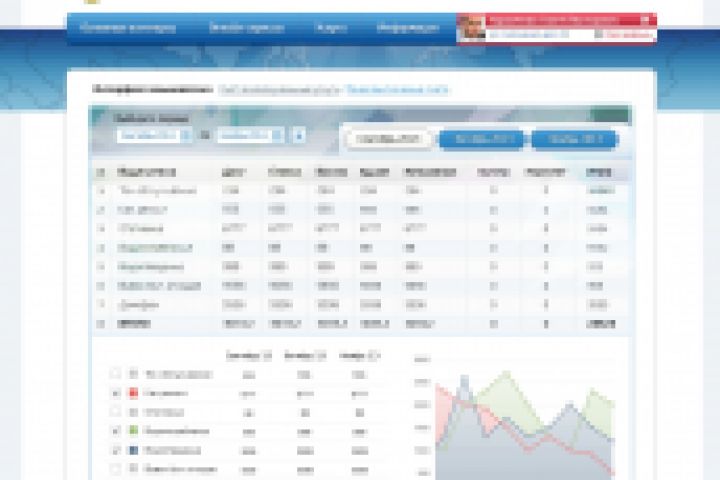
Task: Click the rightmost blue period button
Action: (575, 140)
